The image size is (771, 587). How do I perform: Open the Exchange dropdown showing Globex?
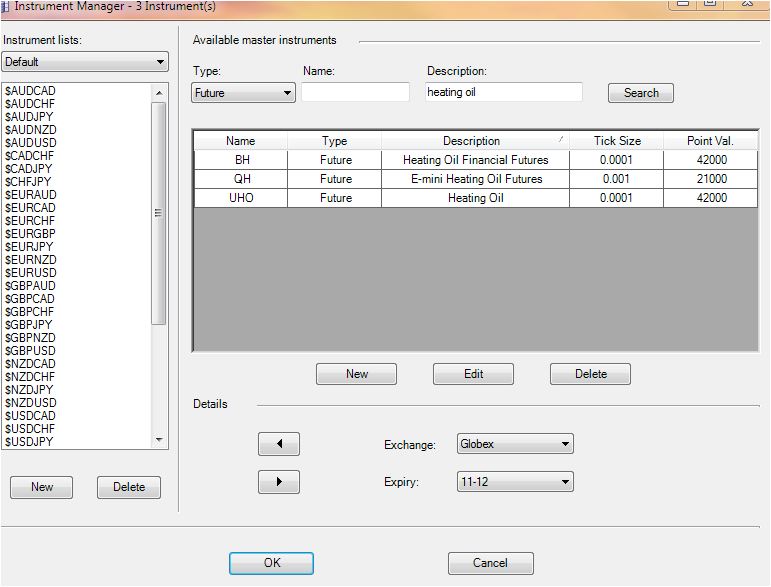[515, 444]
